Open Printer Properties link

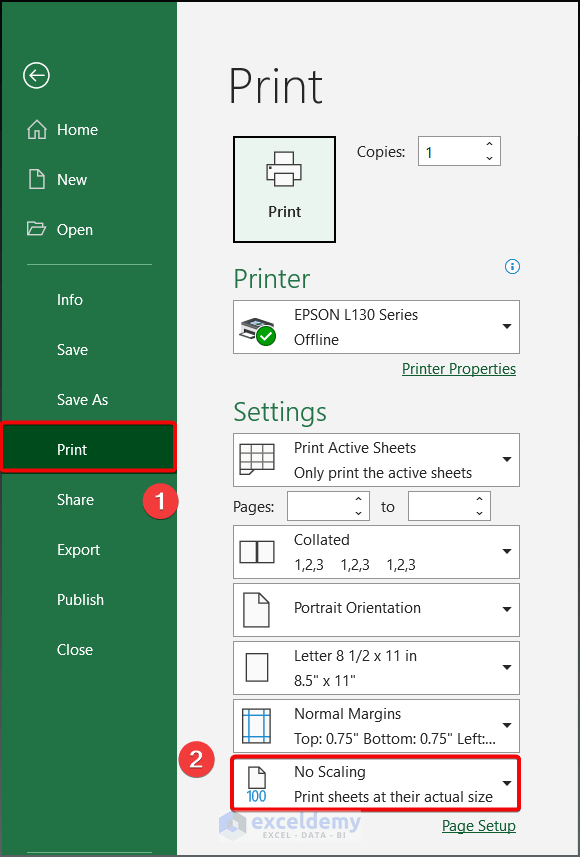[458, 368]
